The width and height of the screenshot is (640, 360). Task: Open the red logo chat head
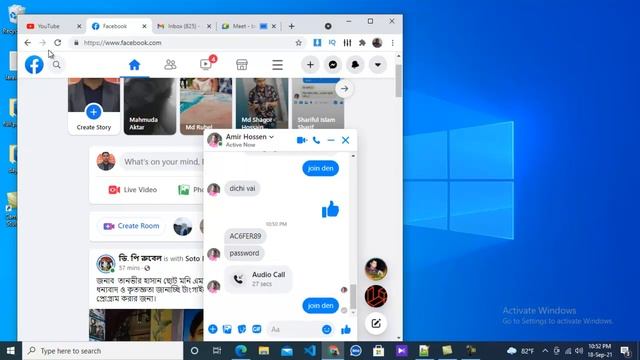[x=376, y=296]
